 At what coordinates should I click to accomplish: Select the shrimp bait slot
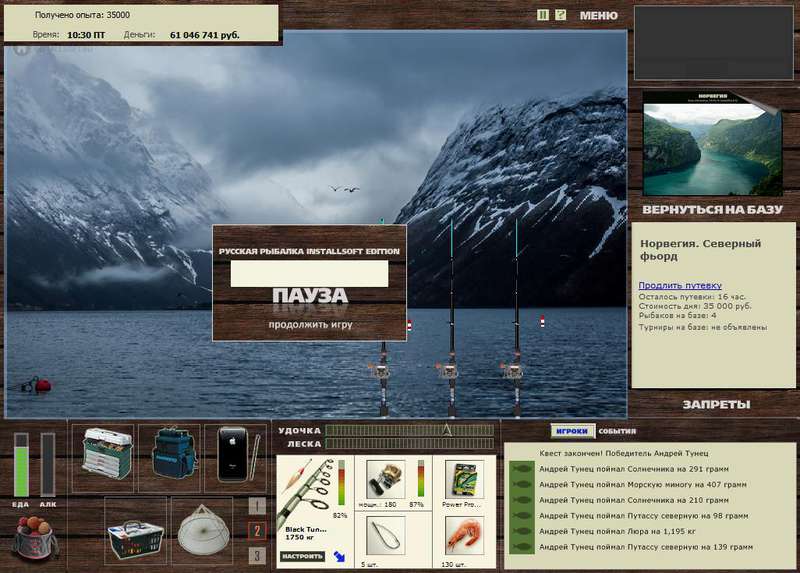pos(464,535)
